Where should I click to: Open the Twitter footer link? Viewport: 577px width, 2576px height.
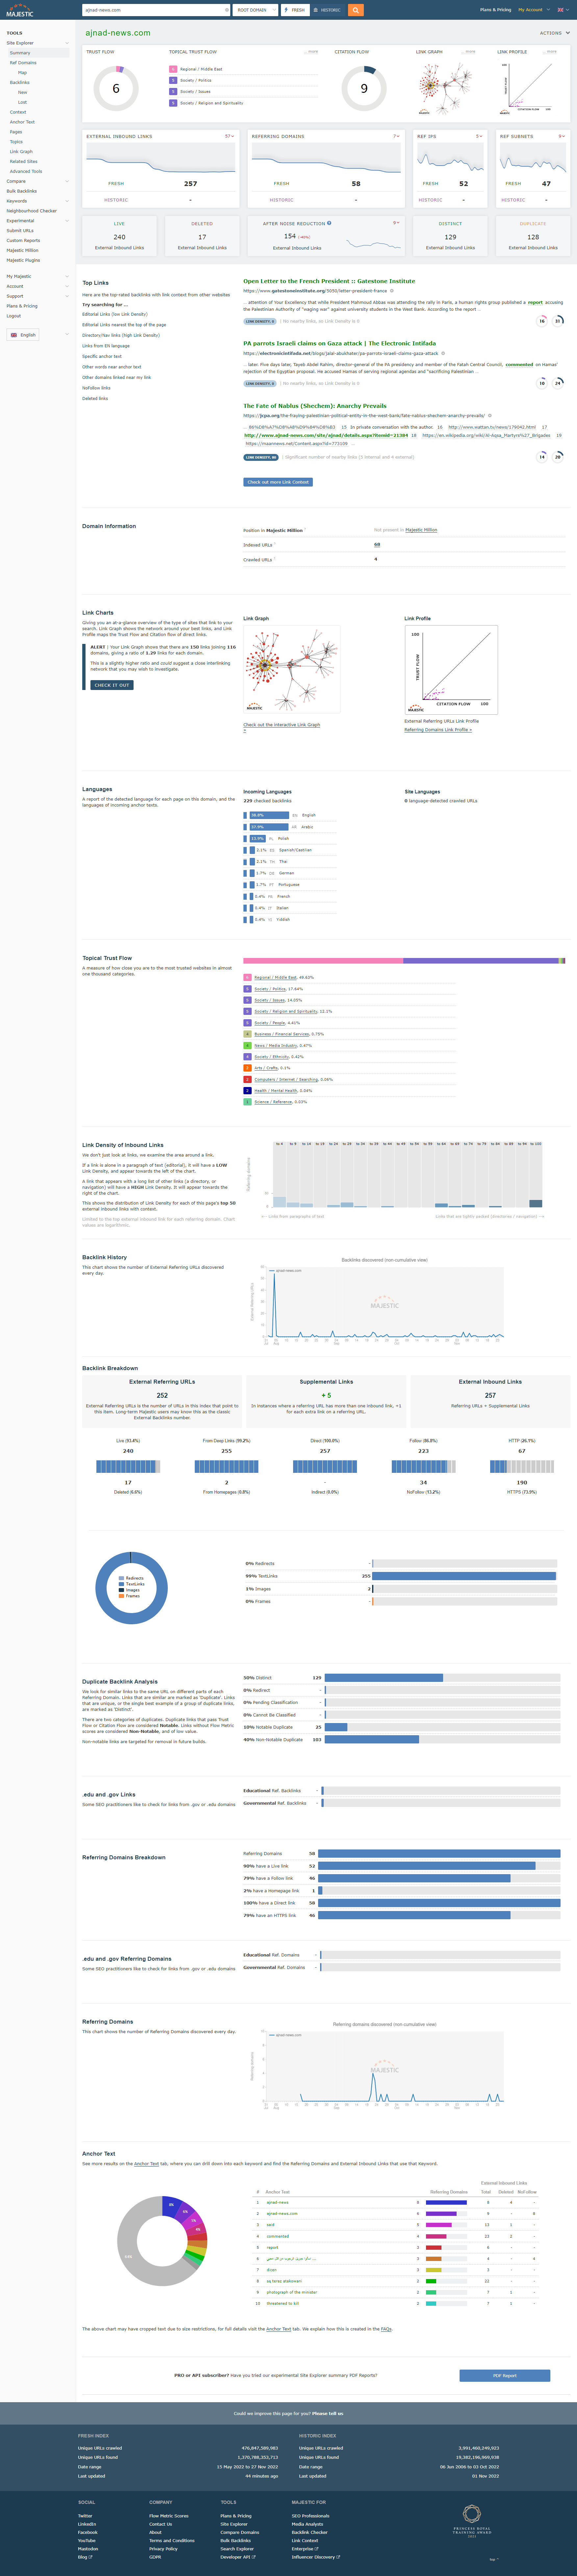click(x=85, y=2516)
